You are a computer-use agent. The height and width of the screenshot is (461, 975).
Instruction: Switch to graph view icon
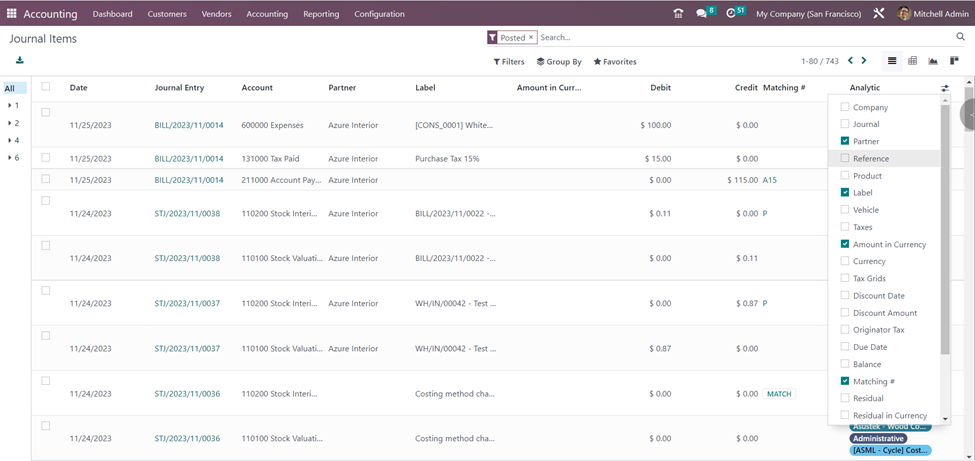(x=933, y=61)
